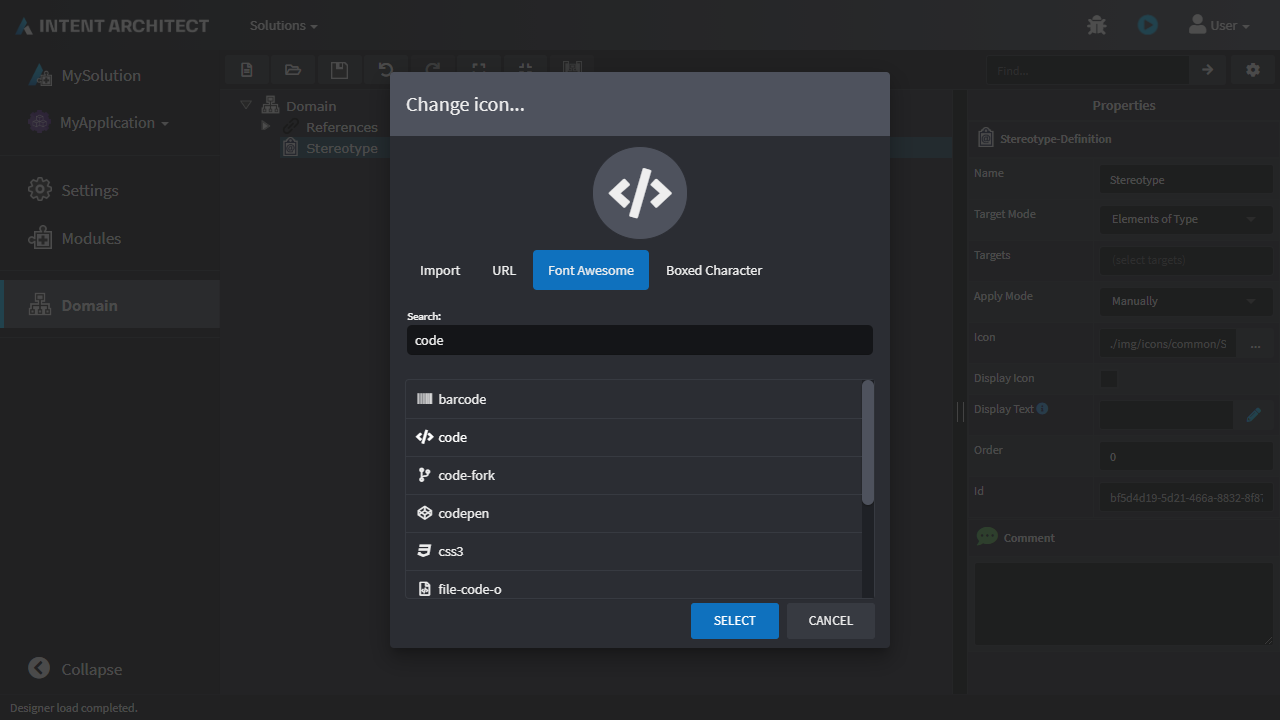1280x720 pixels.
Task: Open the User account dropdown
Action: [x=1219, y=25]
